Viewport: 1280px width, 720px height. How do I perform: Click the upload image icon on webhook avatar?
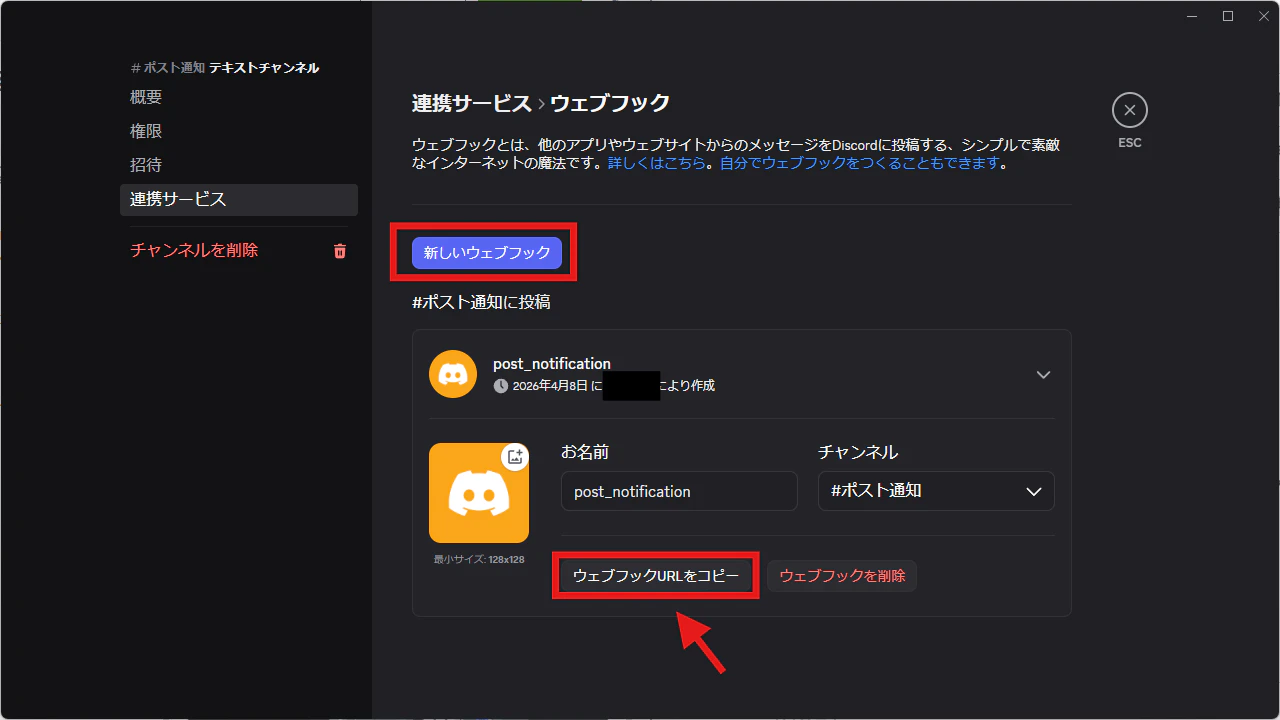[x=515, y=457]
